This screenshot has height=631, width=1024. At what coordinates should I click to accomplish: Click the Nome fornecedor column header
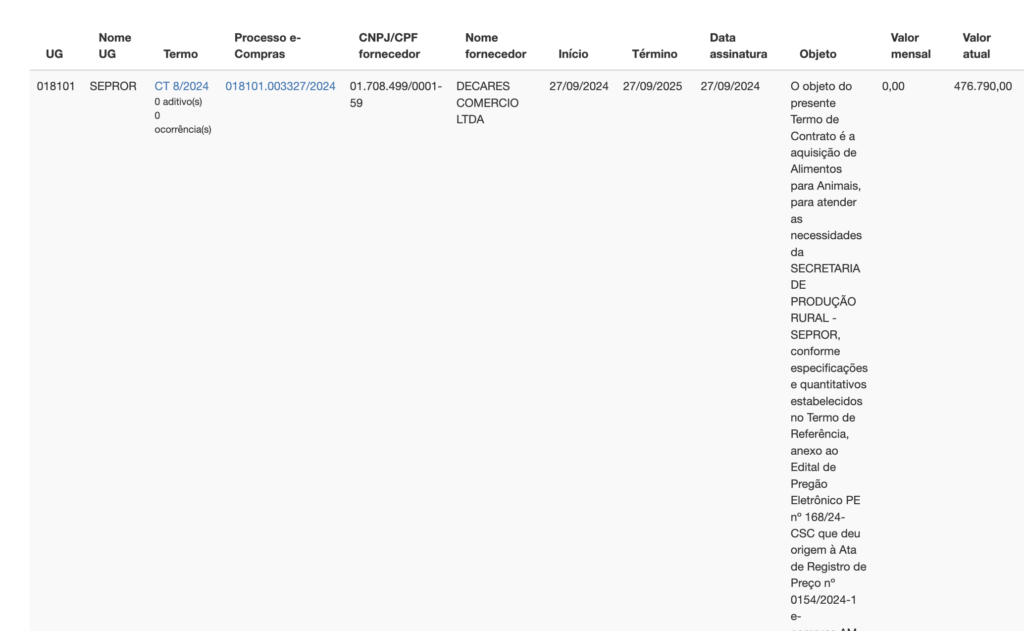coord(495,45)
